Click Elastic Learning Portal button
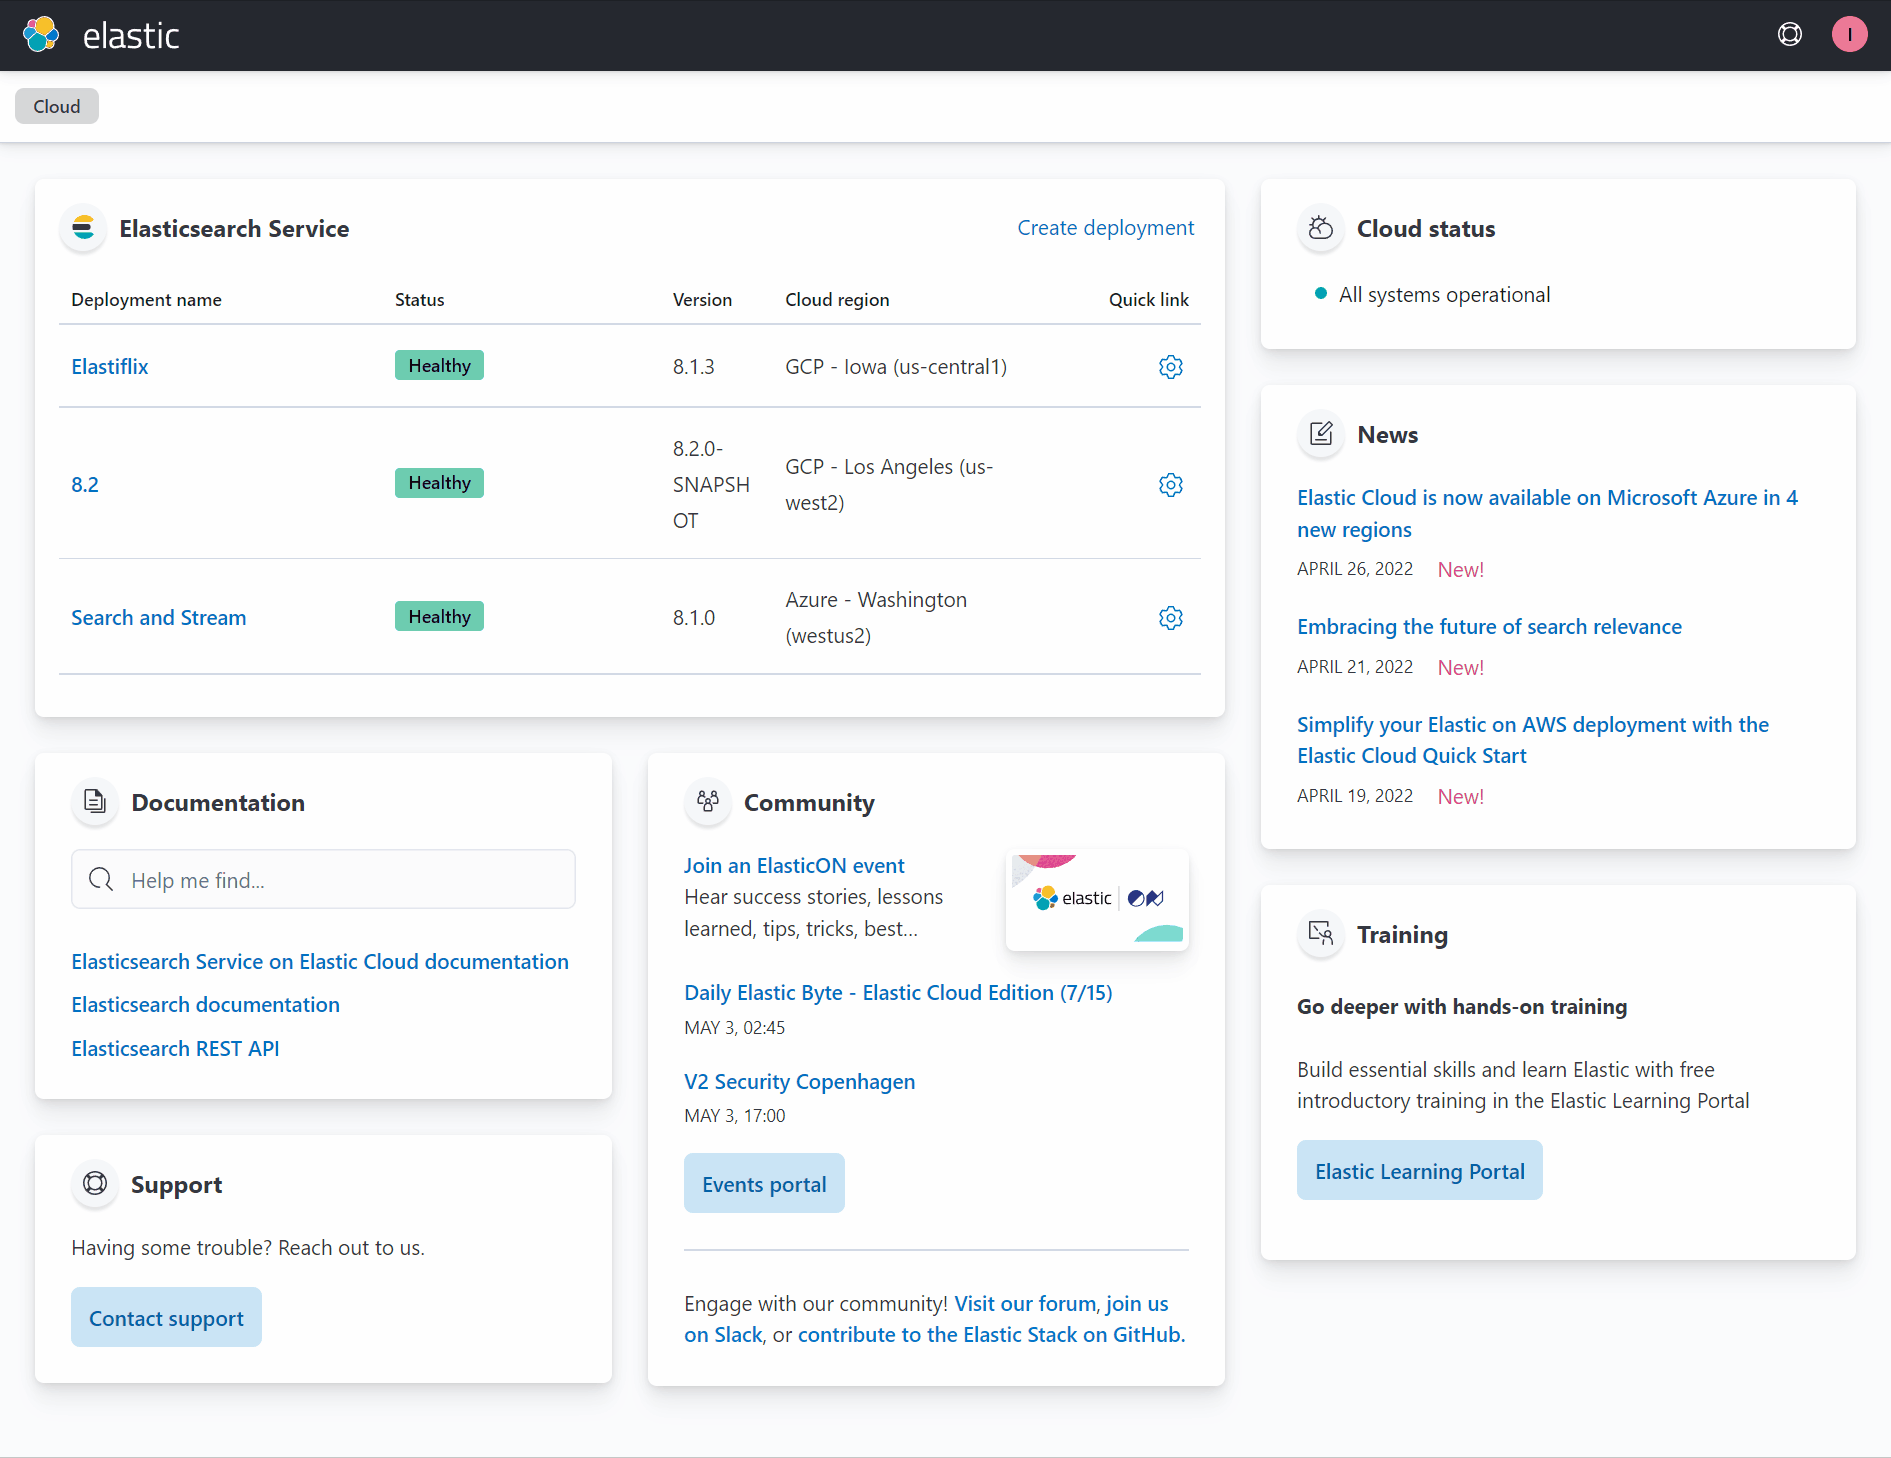The width and height of the screenshot is (1891, 1458). (x=1419, y=1171)
